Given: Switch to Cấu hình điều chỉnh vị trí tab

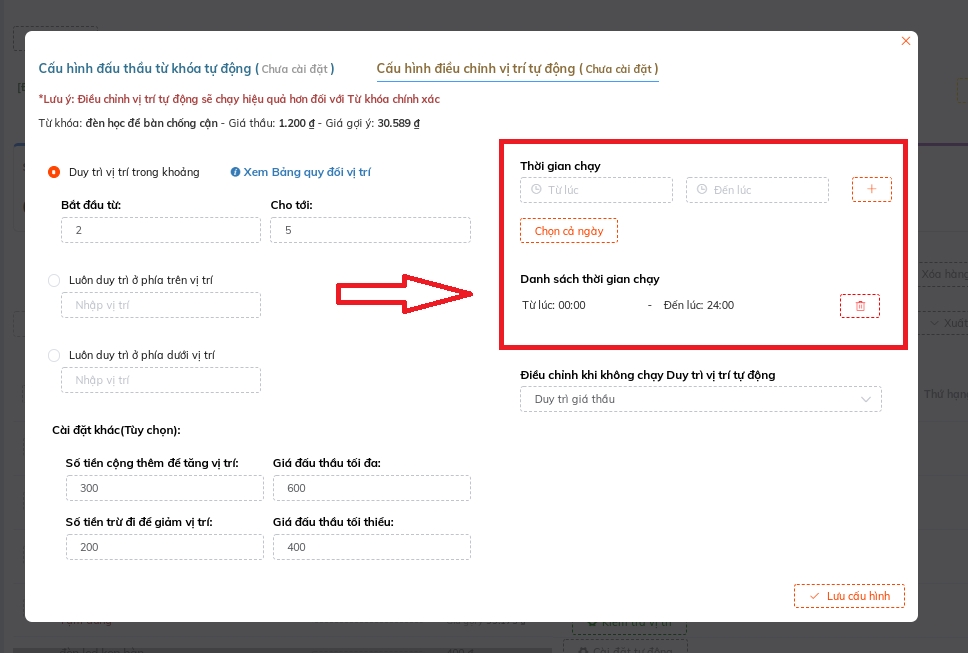Looking at the screenshot, I should click(x=516, y=68).
